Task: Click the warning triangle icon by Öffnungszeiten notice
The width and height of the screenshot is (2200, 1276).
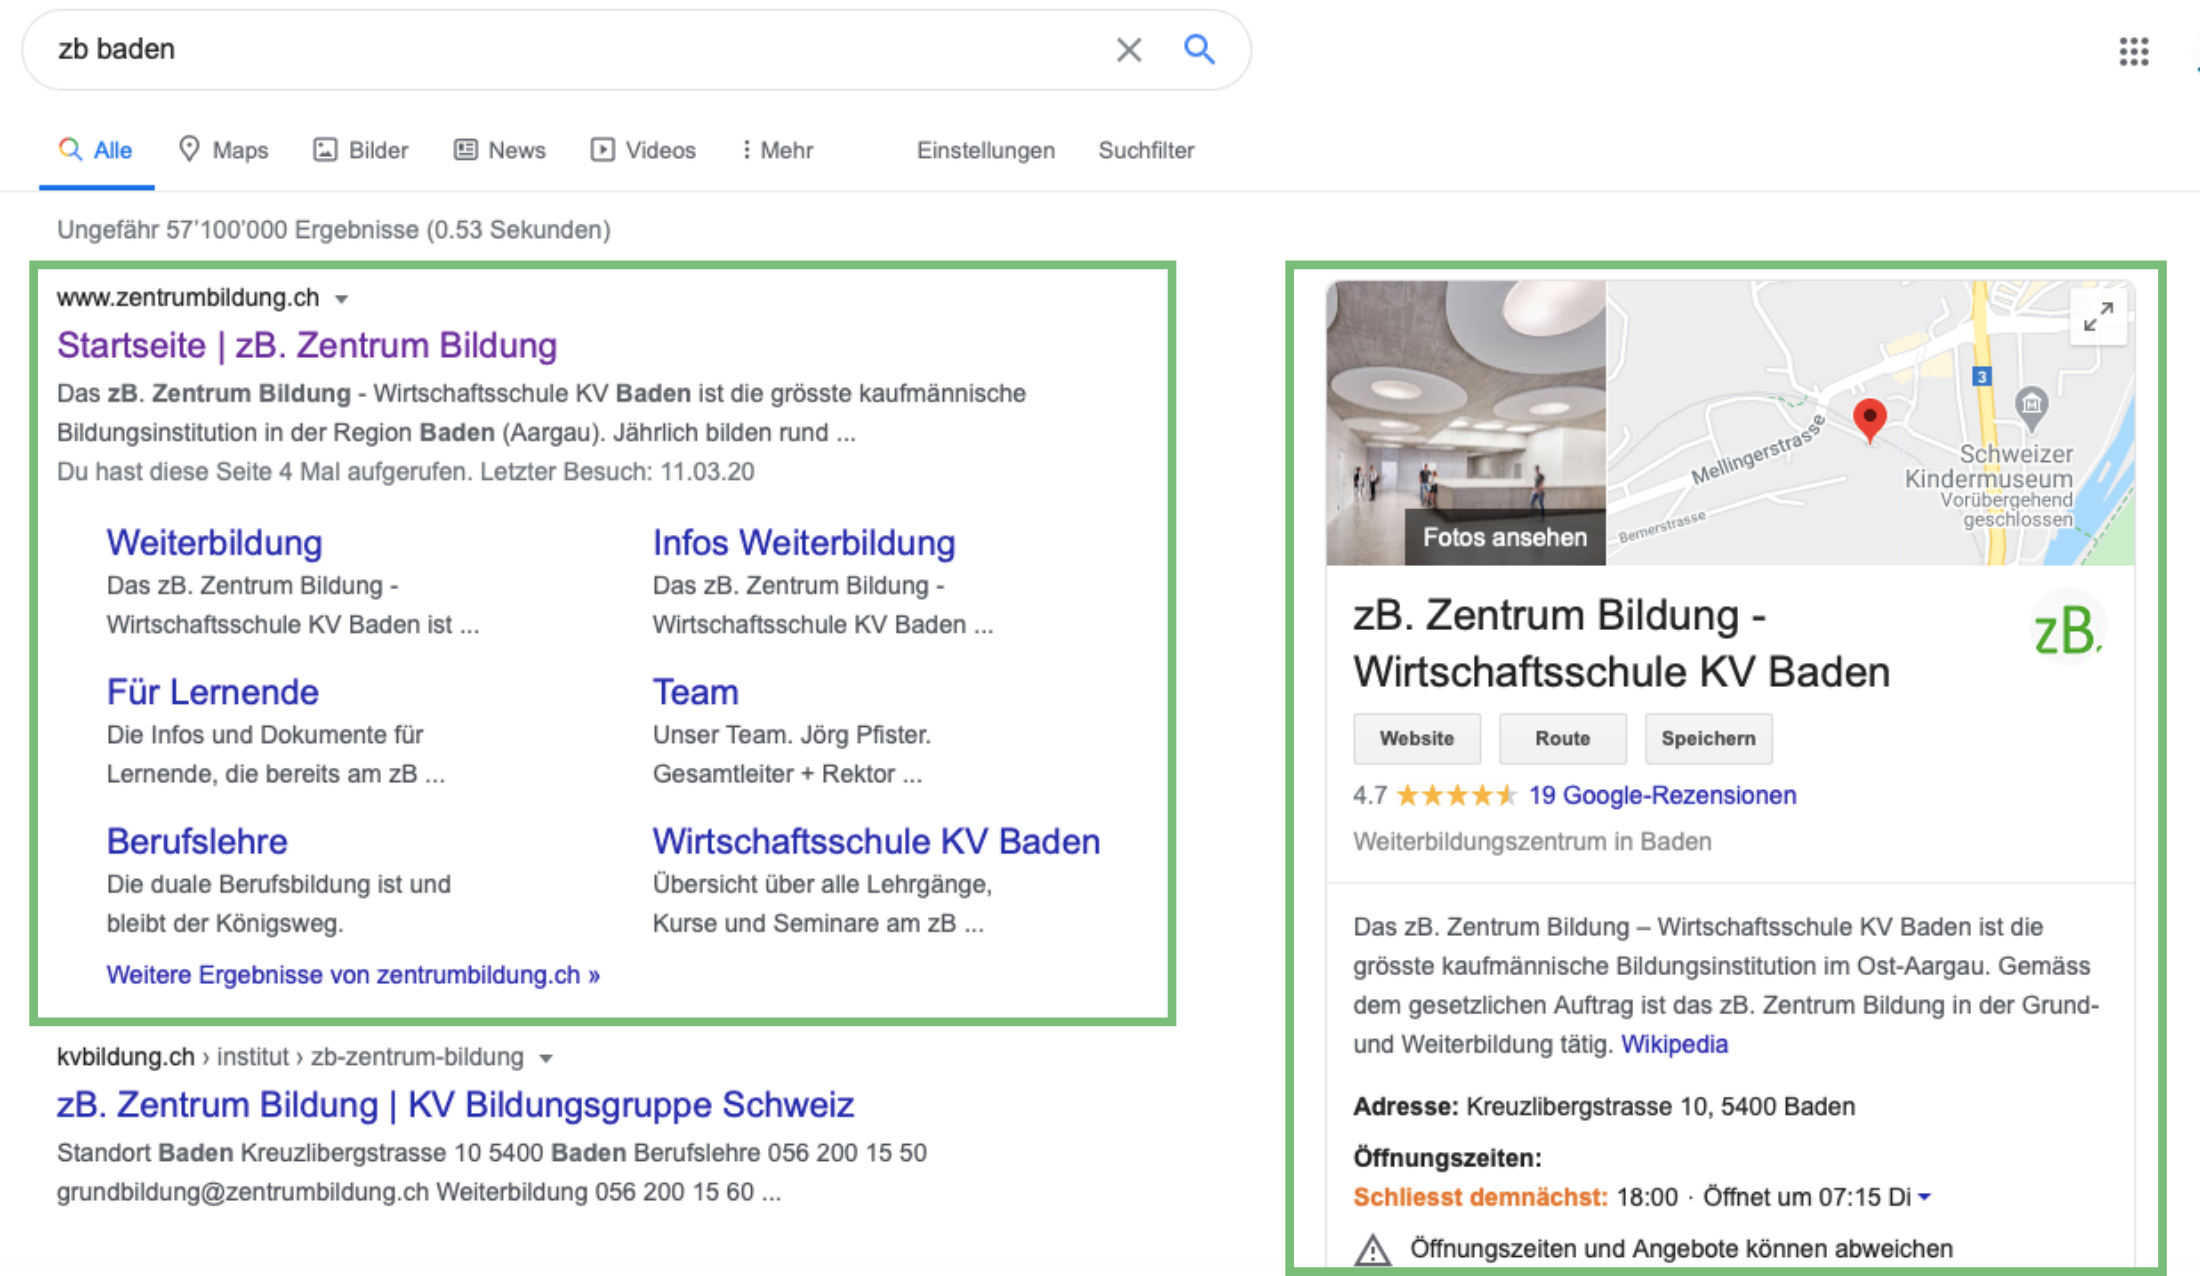Action: [x=1373, y=1249]
